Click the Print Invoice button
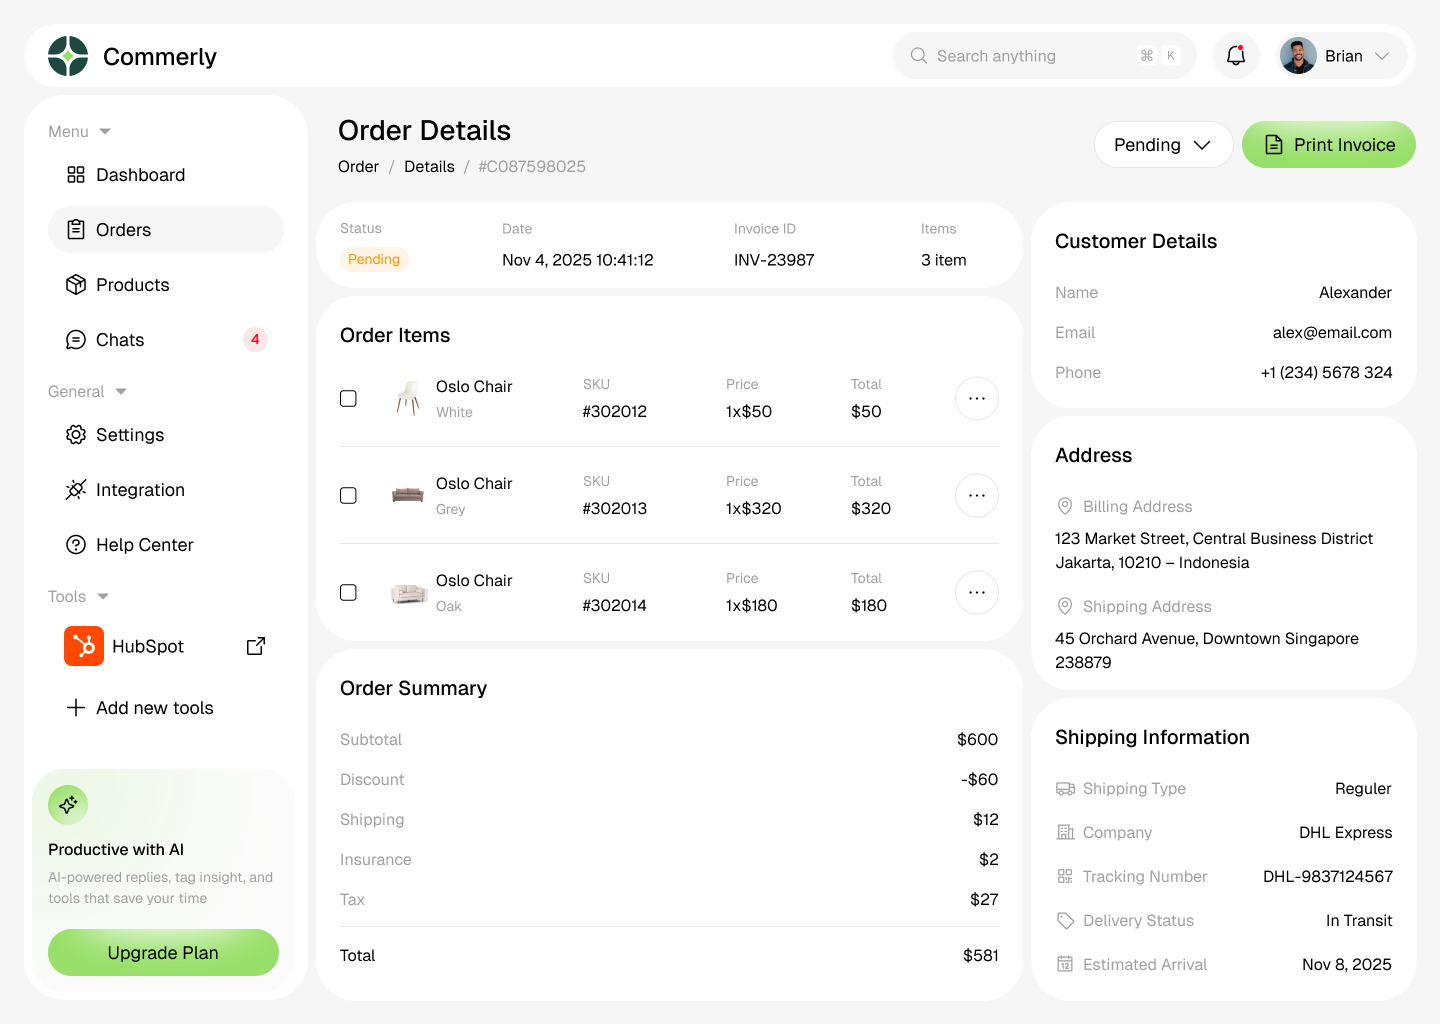The width and height of the screenshot is (1440, 1024). 1328,144
